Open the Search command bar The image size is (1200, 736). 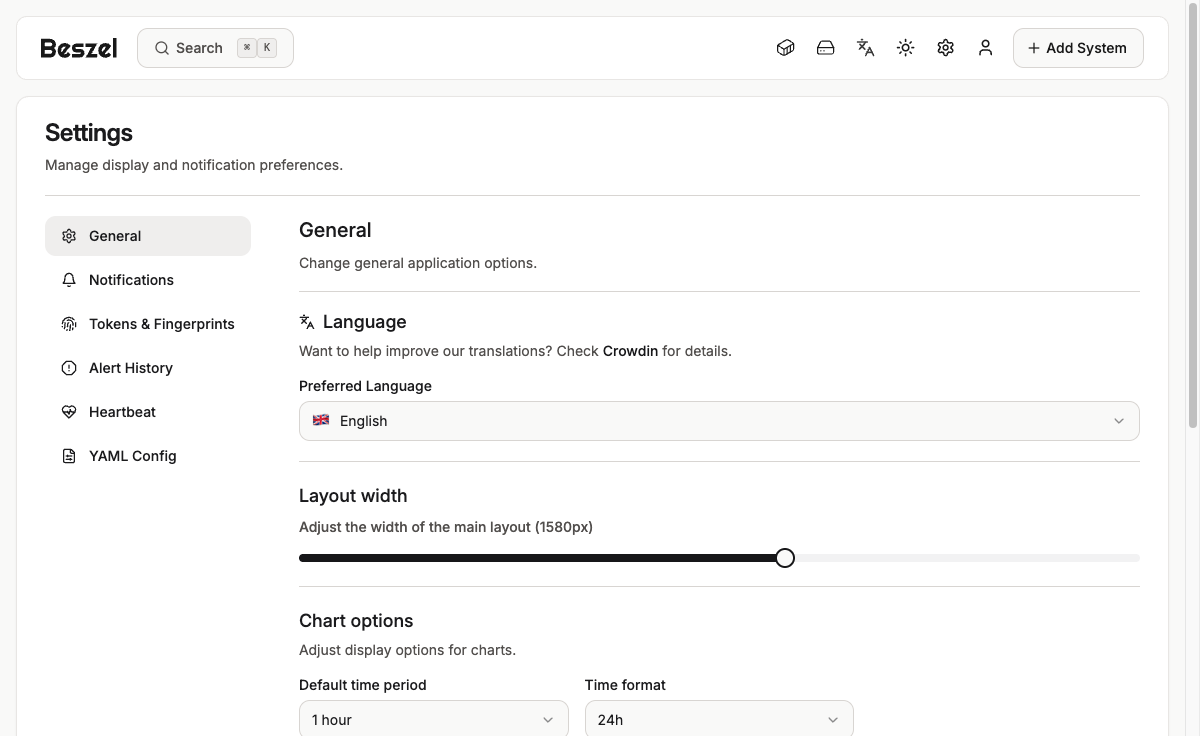[215, 48]
